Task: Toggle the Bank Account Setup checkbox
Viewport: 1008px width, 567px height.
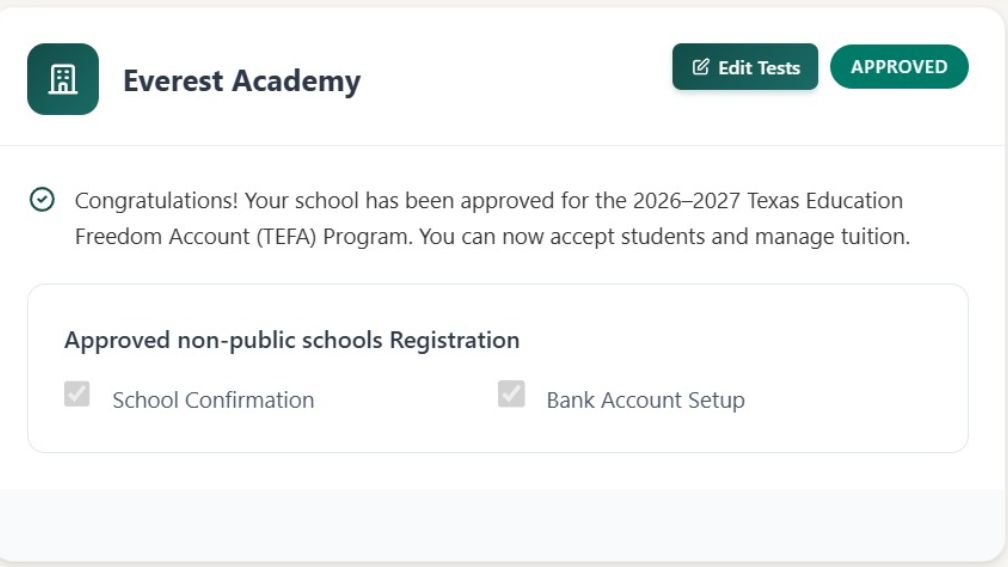Action: click(x=511, y=394)
